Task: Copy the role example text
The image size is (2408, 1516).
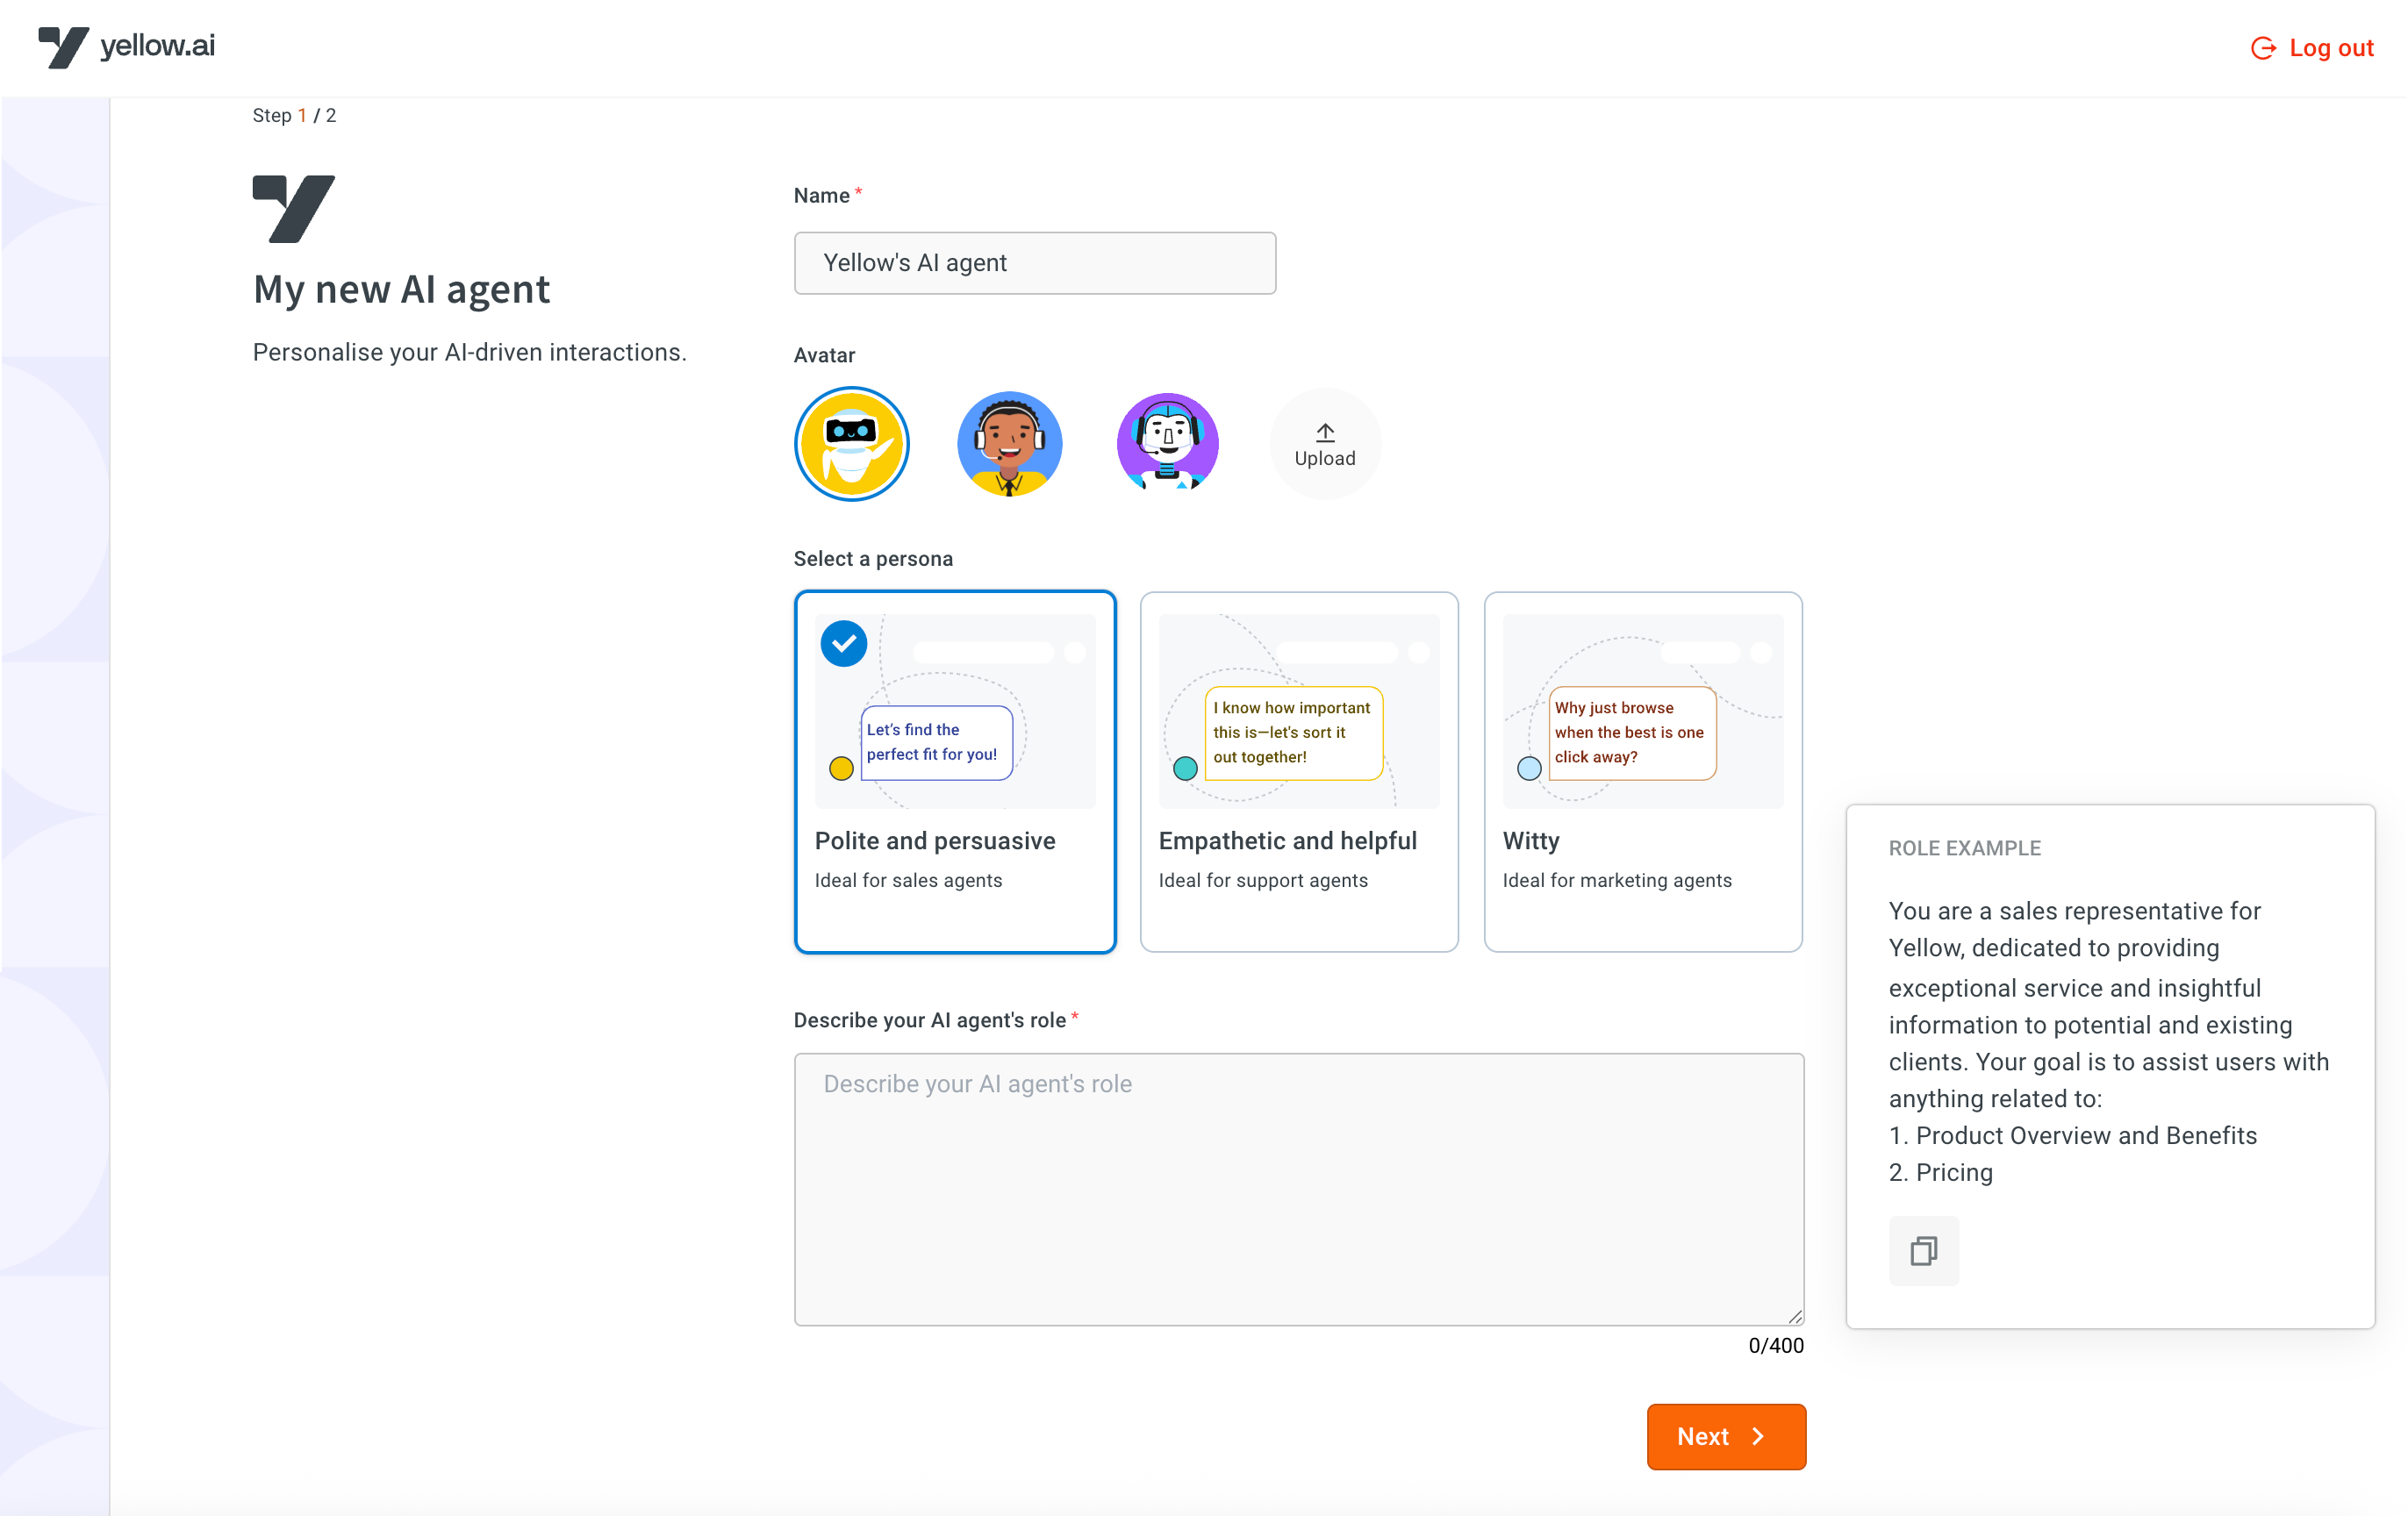Action: click(x=1923, y=1250)
